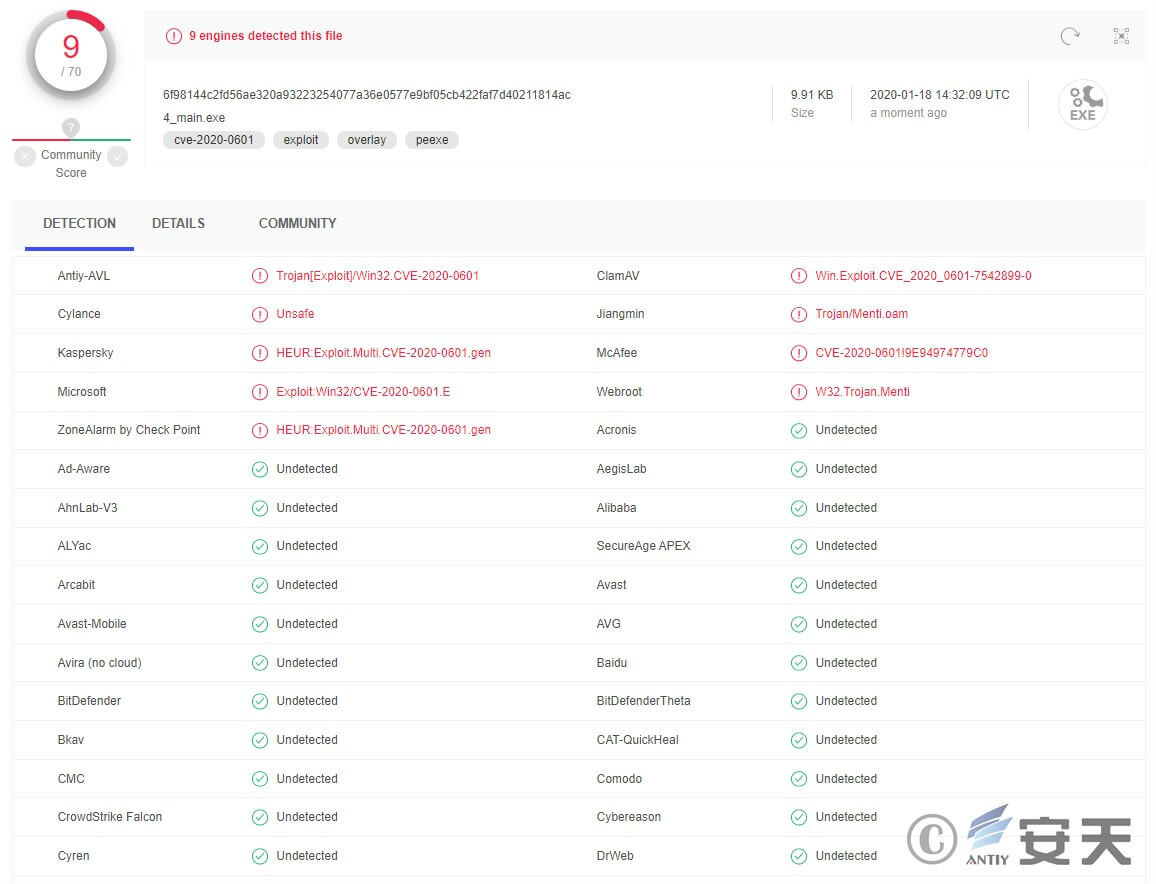
Task: Click the alert icon next to '9 engines detected'
Action: tap(173, 35)
